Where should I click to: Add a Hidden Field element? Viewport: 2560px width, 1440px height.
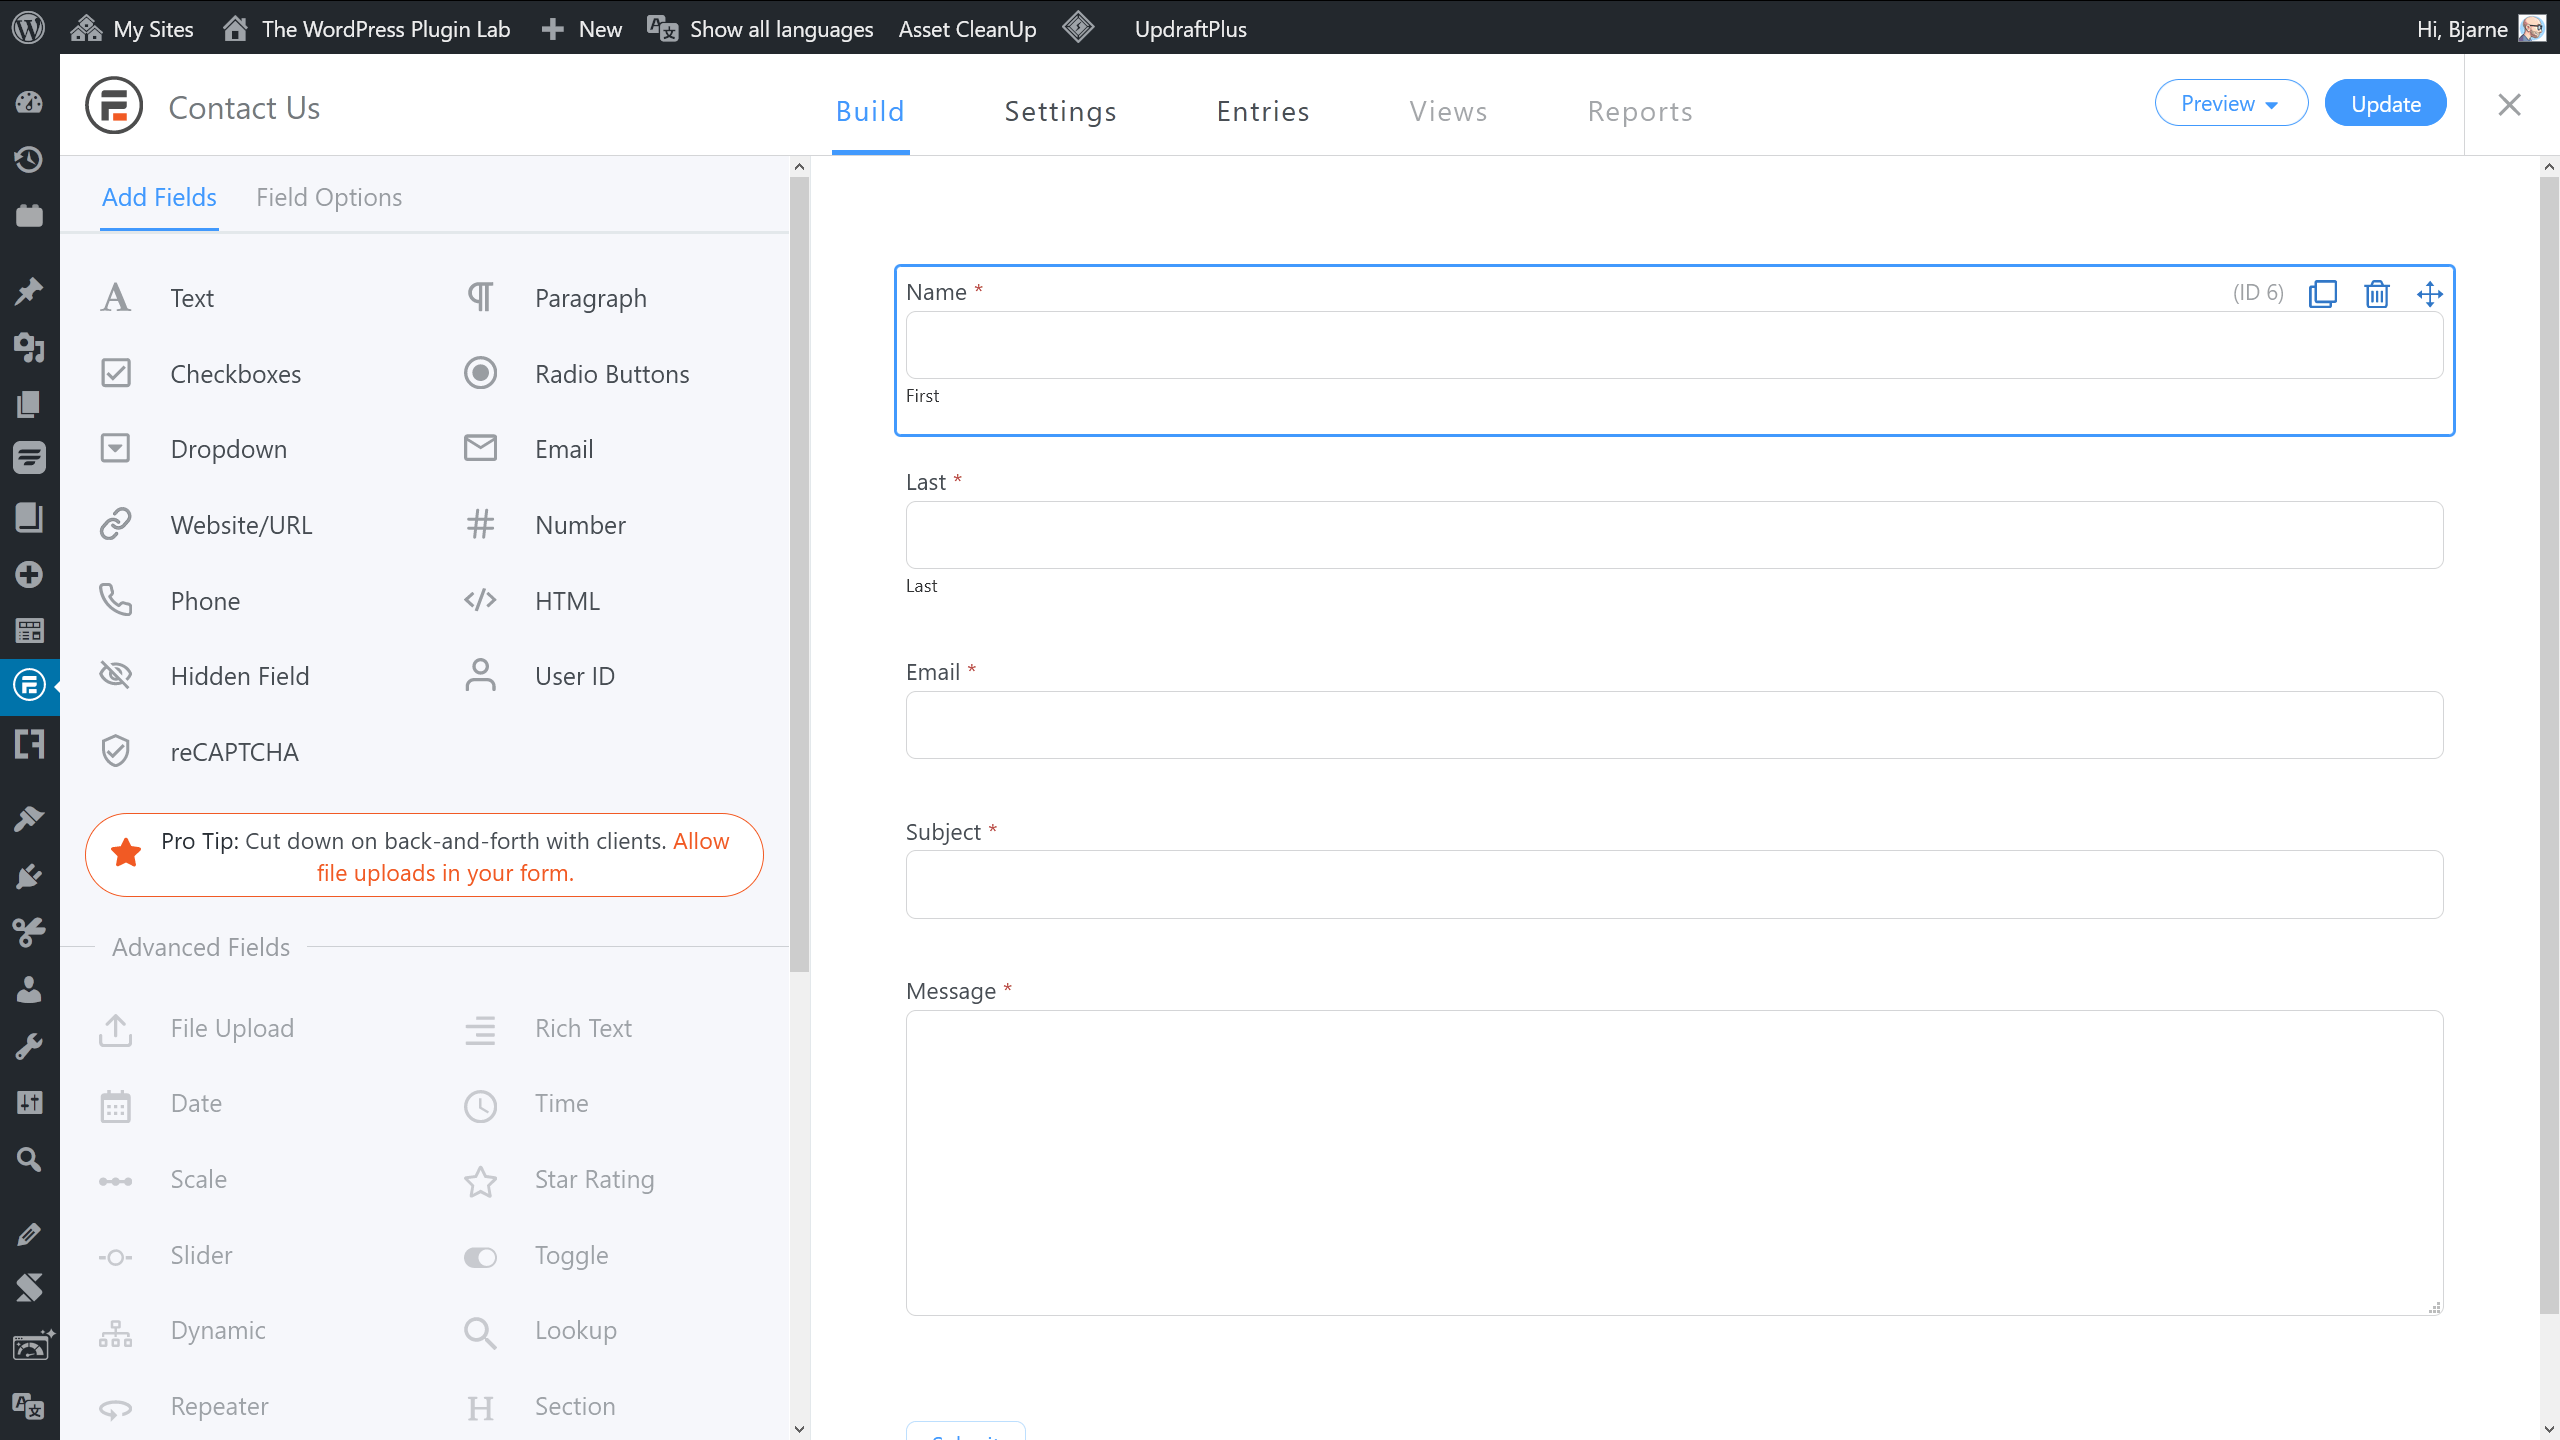pos(239,676)
